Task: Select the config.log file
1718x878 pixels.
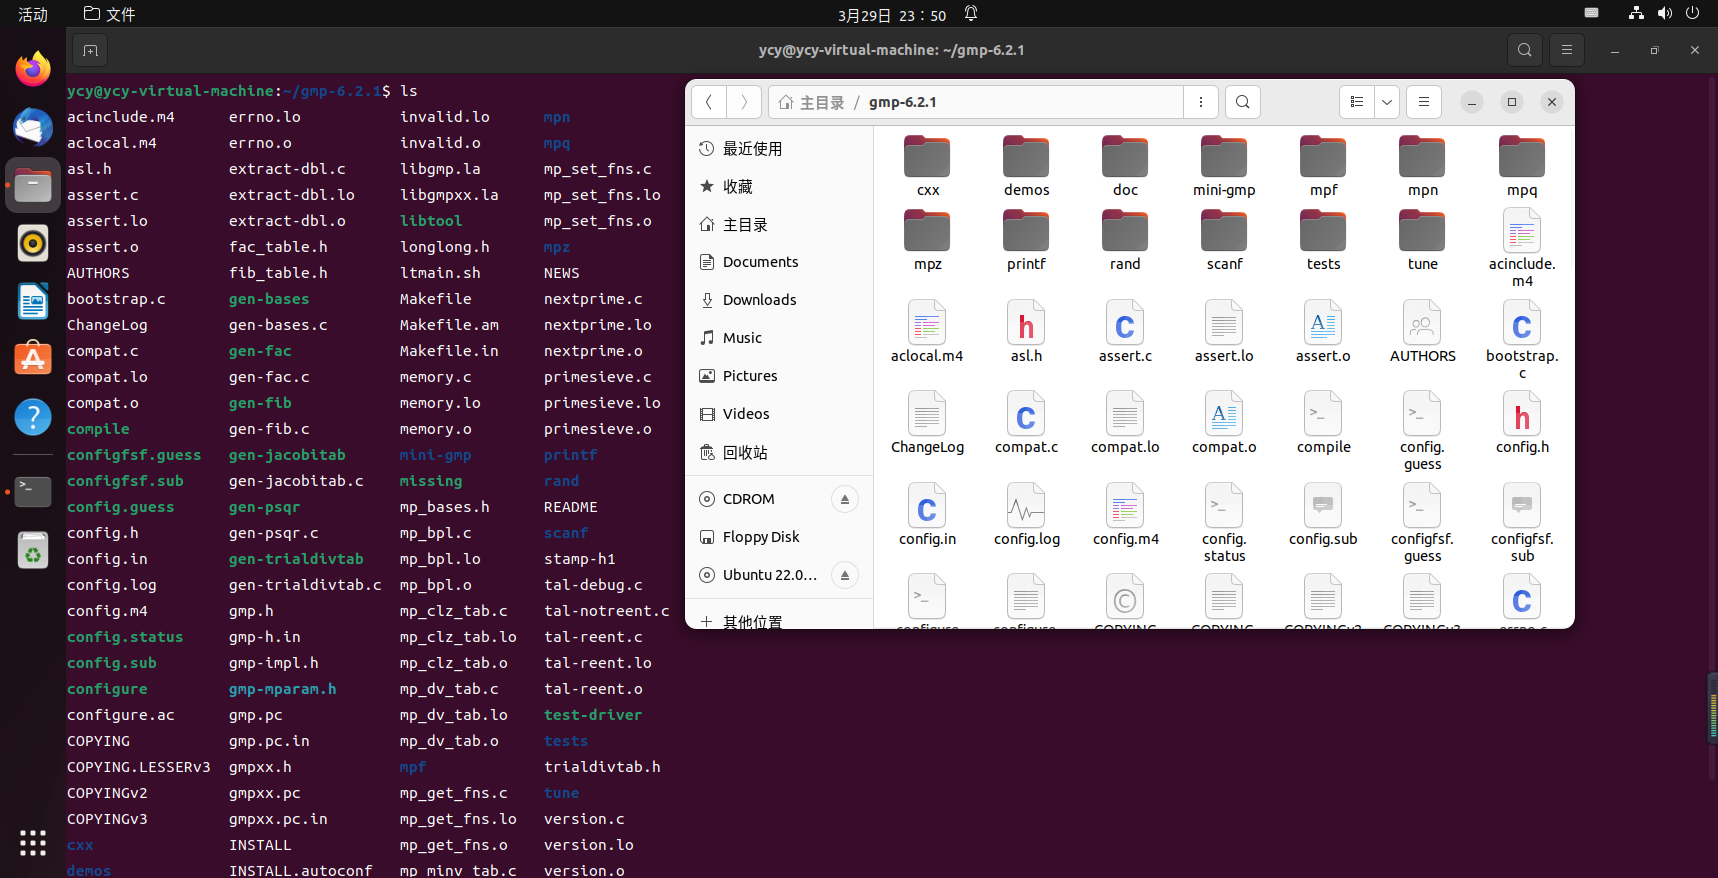Action: click(x=1026, y=515)
